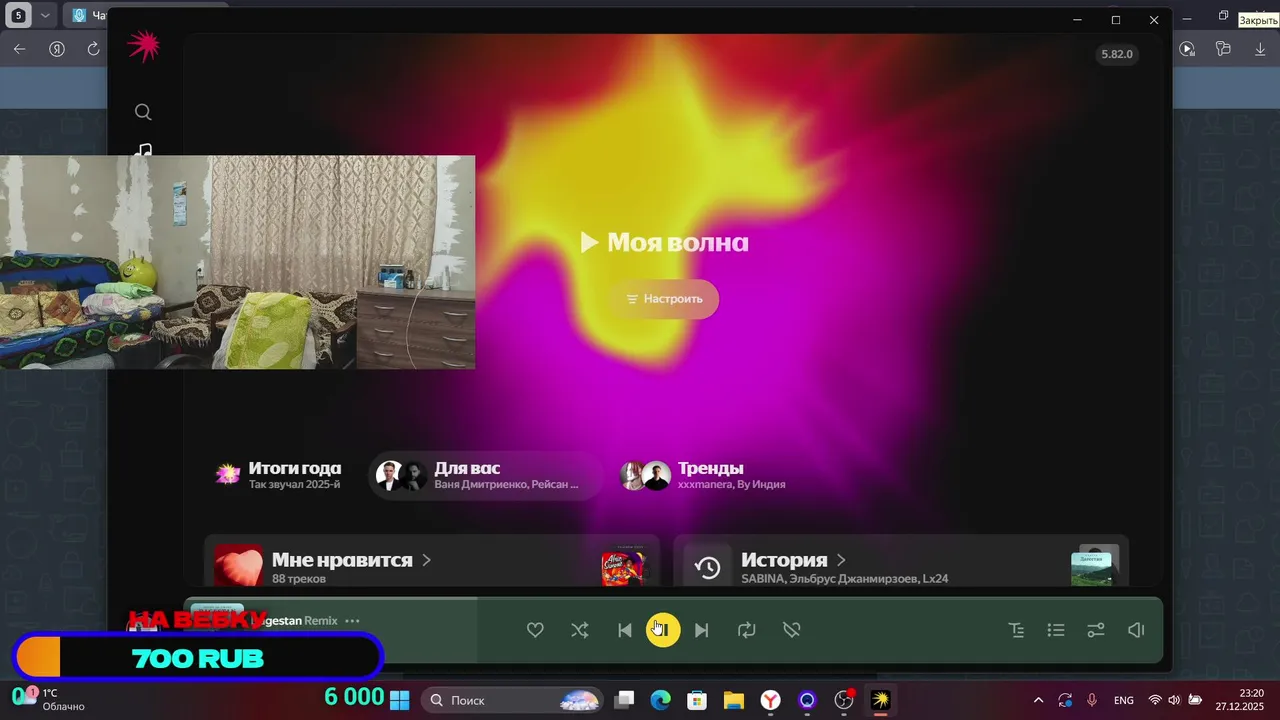Show hidden tray icons chevron

(1038, 700)
